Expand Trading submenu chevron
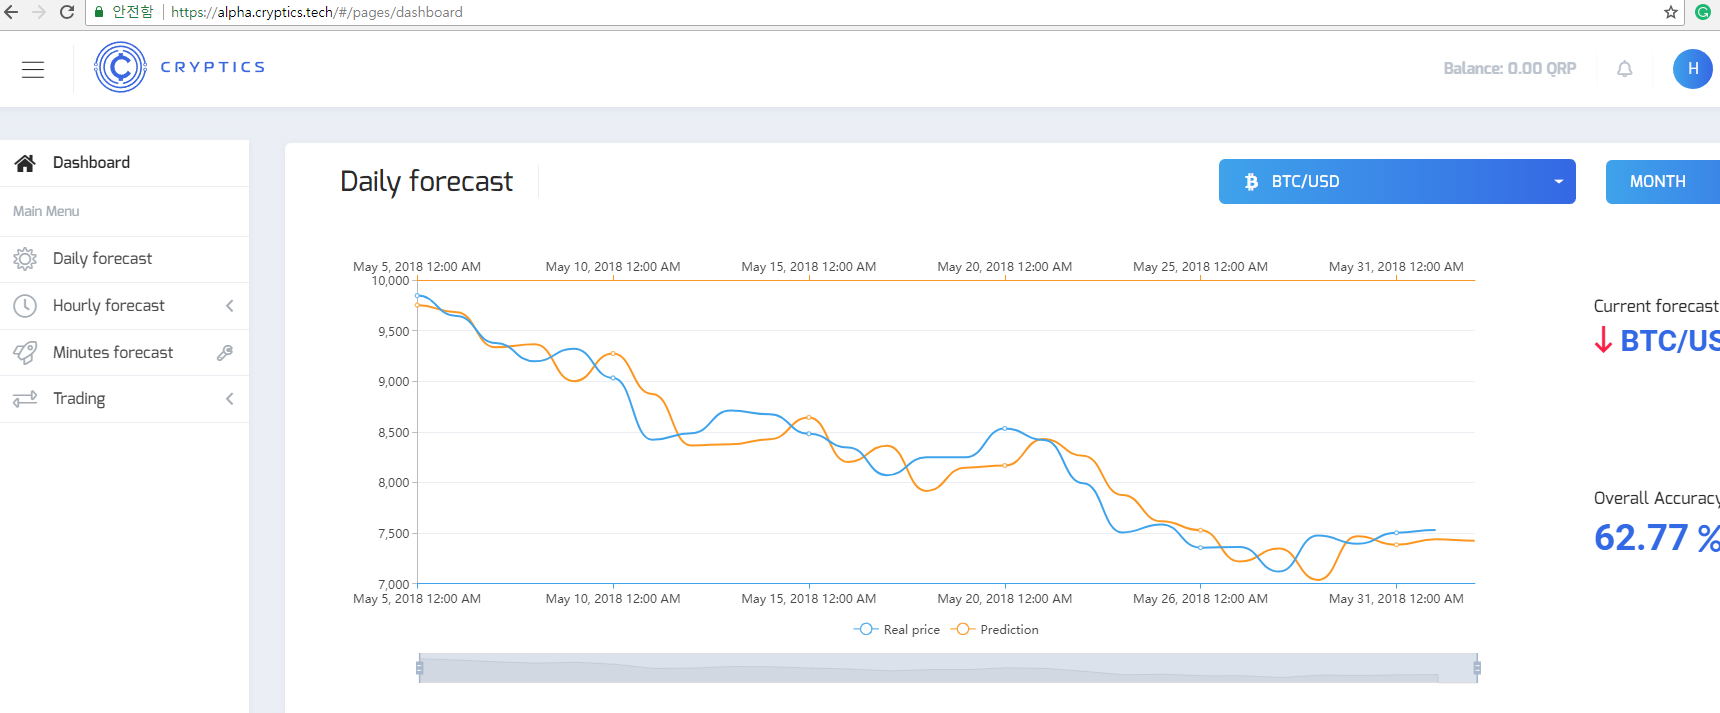 [230, 399]
